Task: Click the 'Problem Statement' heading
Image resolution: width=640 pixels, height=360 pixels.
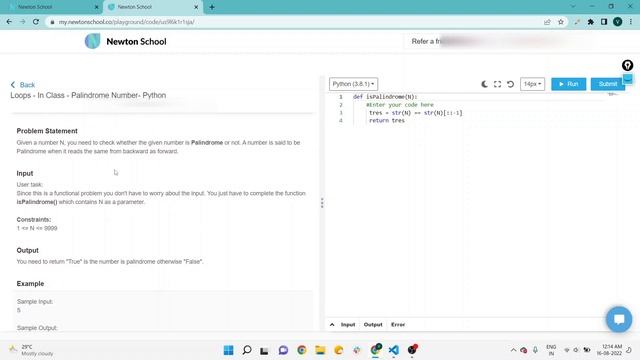Action: pos(47,131)
